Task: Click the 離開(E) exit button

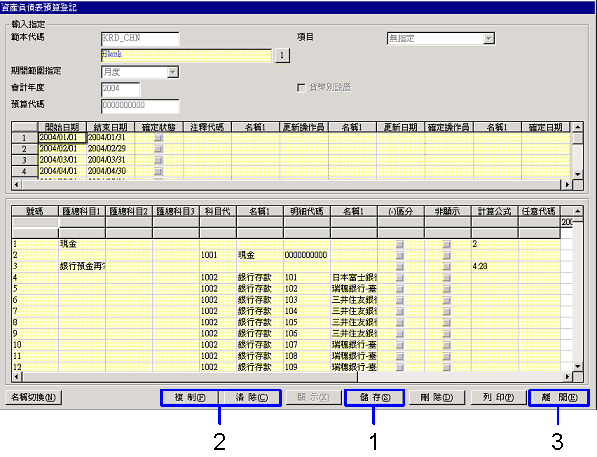Action: (x=559, y=398)
